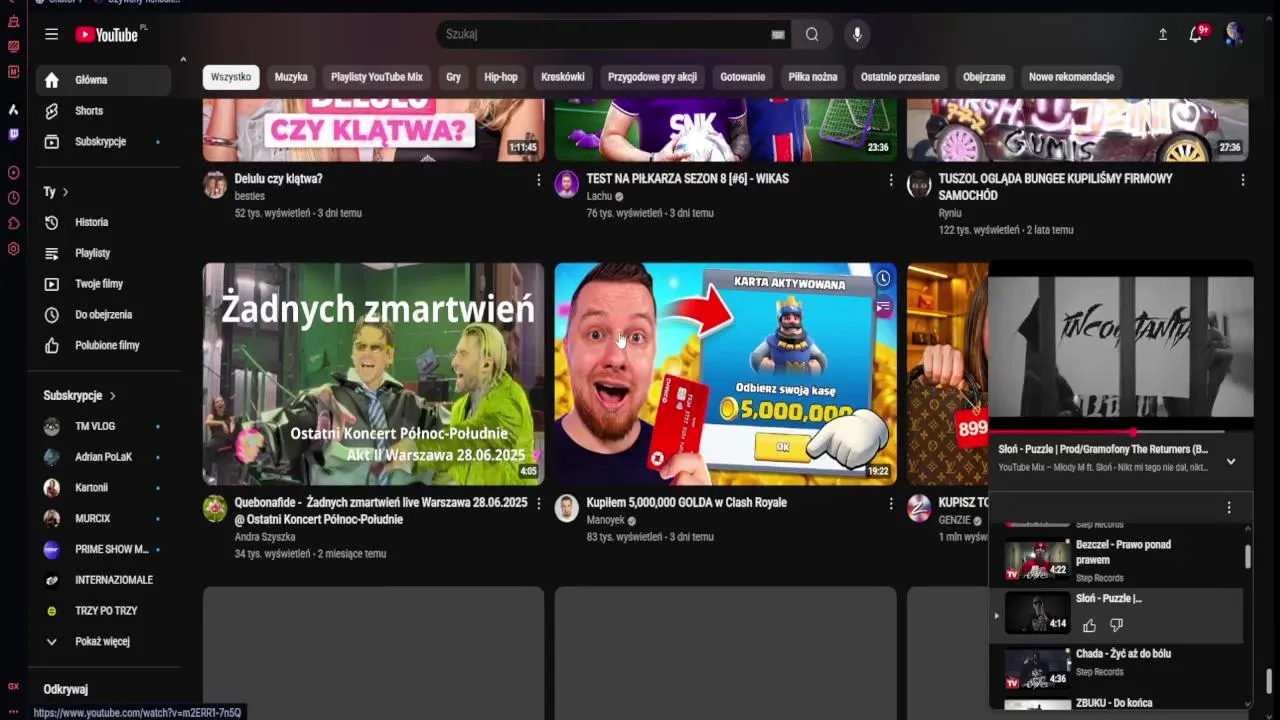Open Polubione filmy in sidebar
This screenshot has width=1280, height=720.
coord(104,345)
